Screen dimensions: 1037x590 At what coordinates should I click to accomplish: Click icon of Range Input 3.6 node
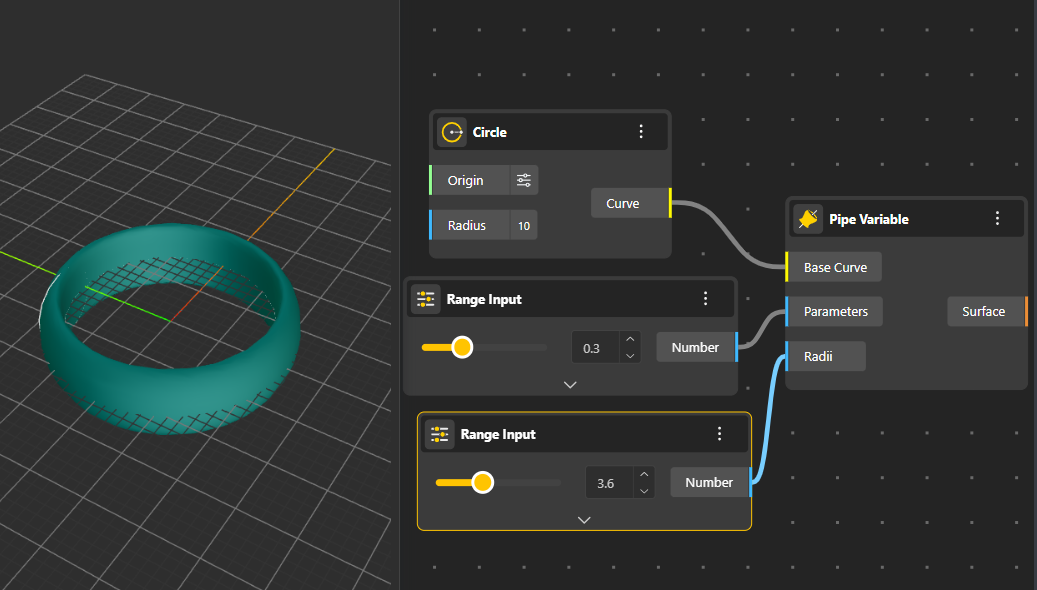click(440, 434)
